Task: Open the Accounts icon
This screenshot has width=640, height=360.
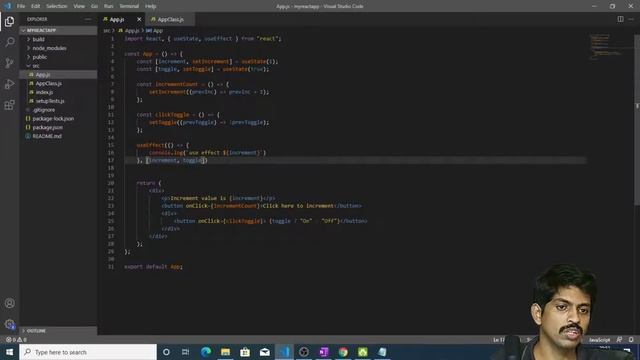Action: click(9, 303)
